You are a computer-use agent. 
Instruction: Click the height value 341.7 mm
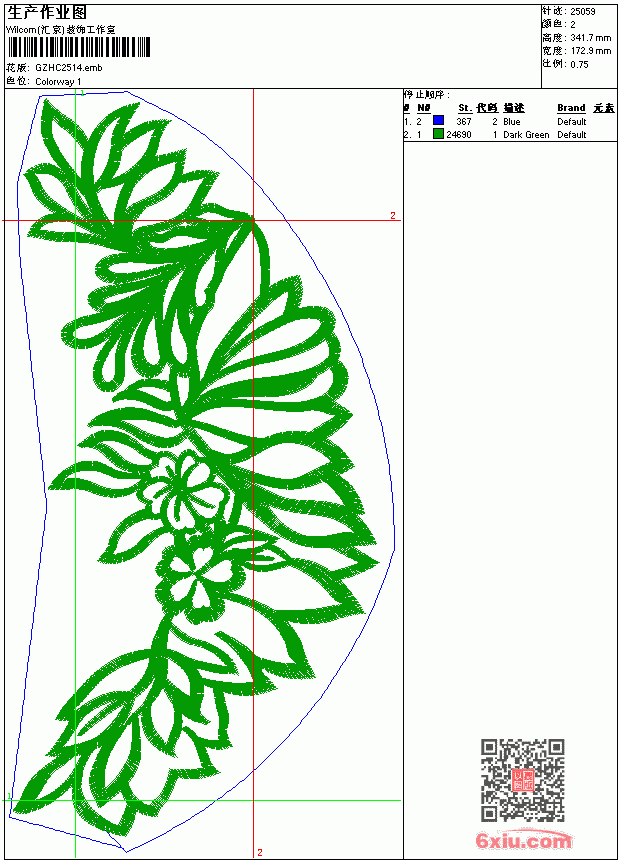click(x=590, y=38)
